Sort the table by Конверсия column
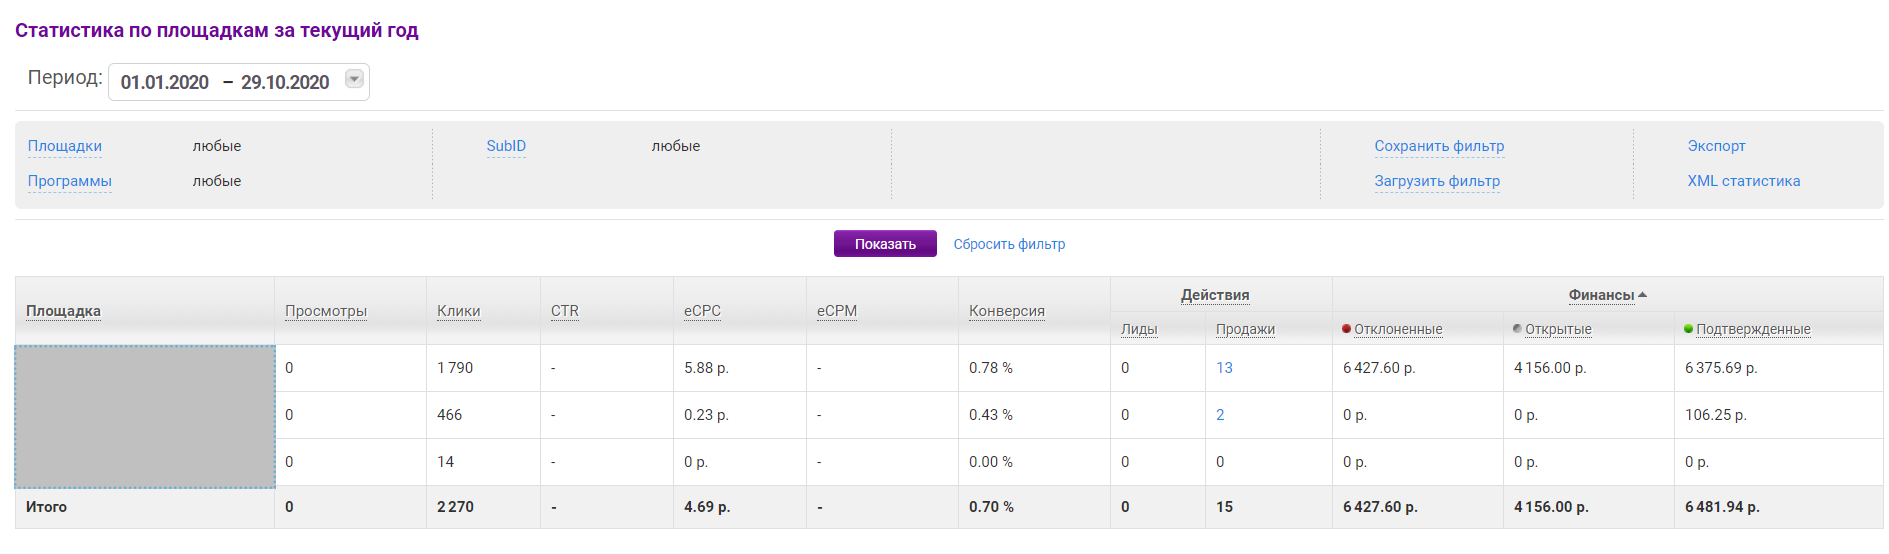The width and height of the screenshot is (1889, 554). (x=1006, y=311)
